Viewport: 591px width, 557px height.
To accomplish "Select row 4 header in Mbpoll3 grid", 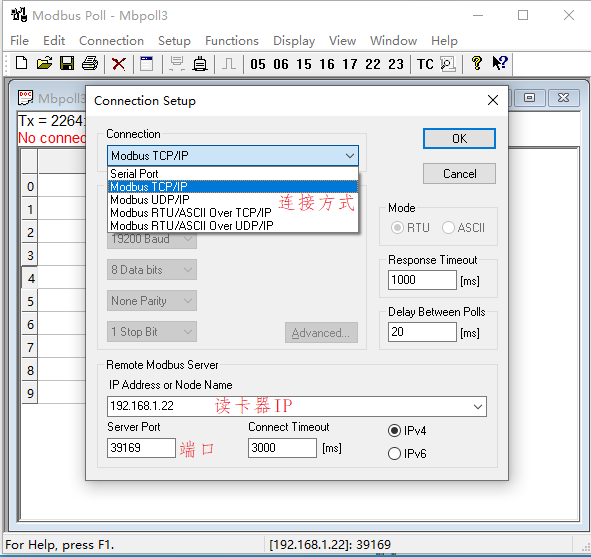I will coord(30,278).
